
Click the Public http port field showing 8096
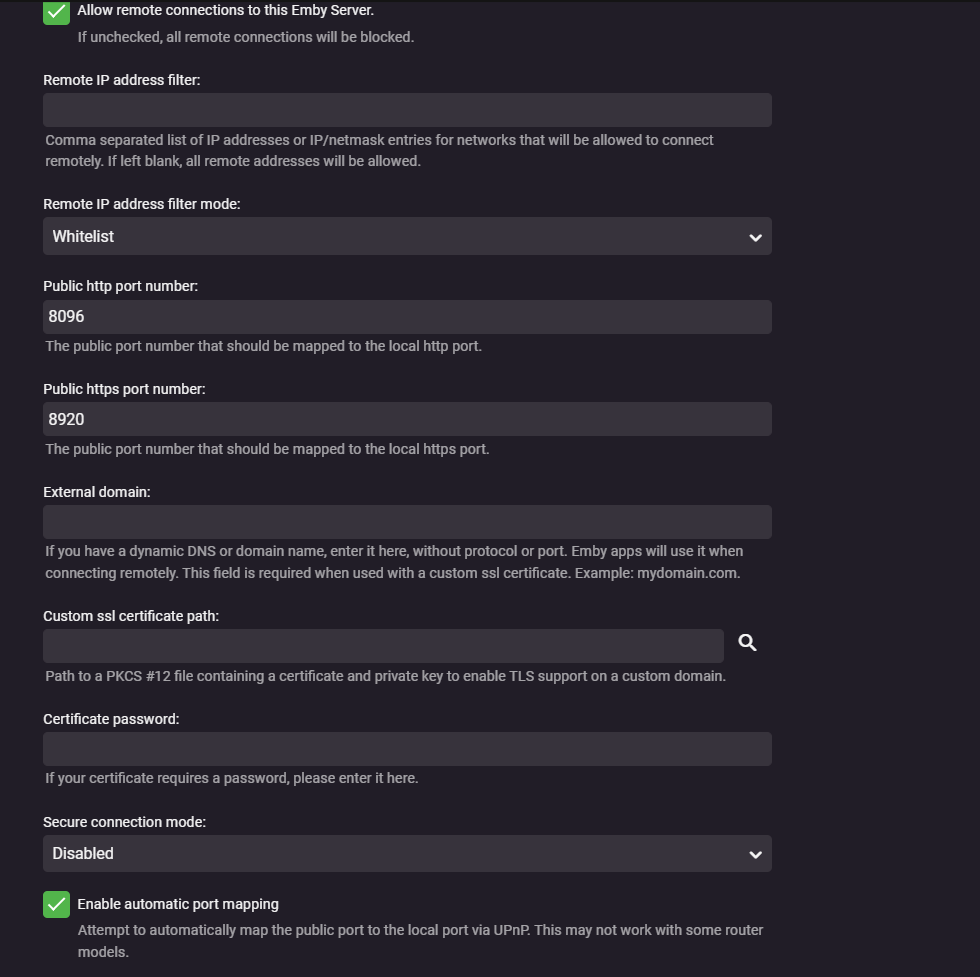[x=407, y=317]
